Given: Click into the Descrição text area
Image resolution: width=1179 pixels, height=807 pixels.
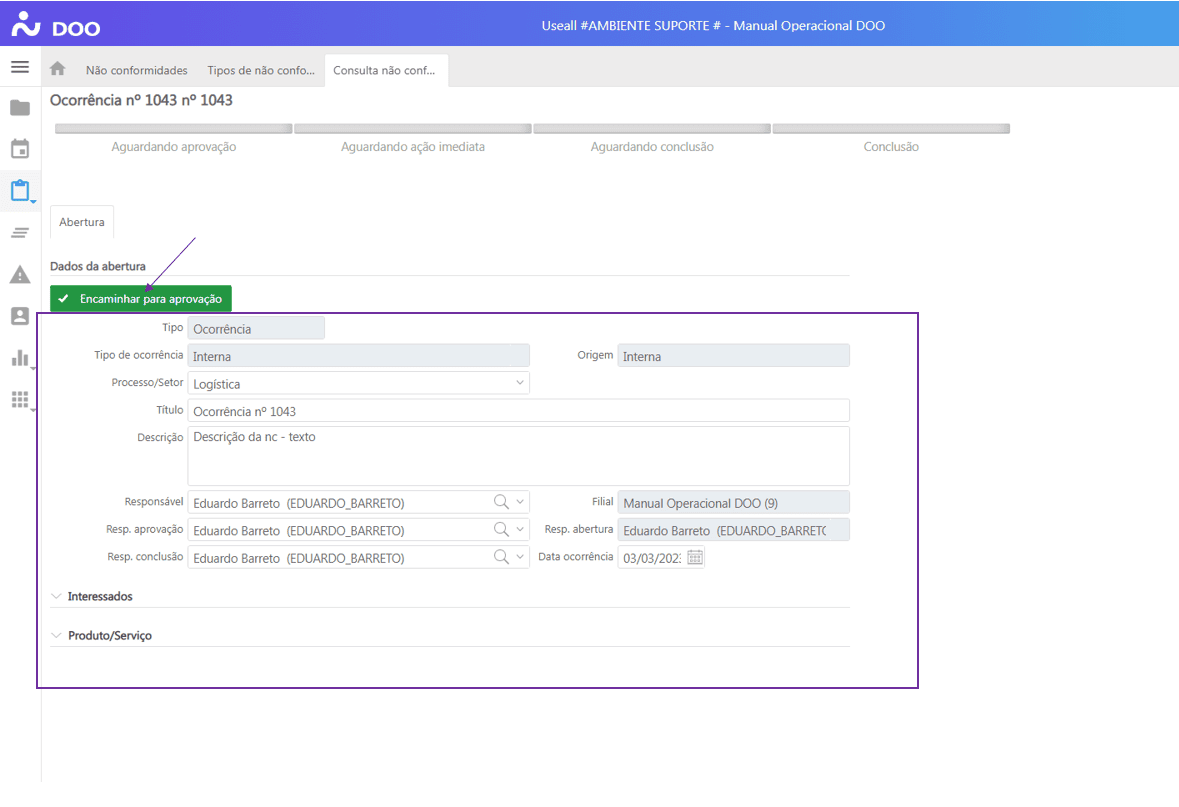Looking at the screenshot, I should point(519,456).
